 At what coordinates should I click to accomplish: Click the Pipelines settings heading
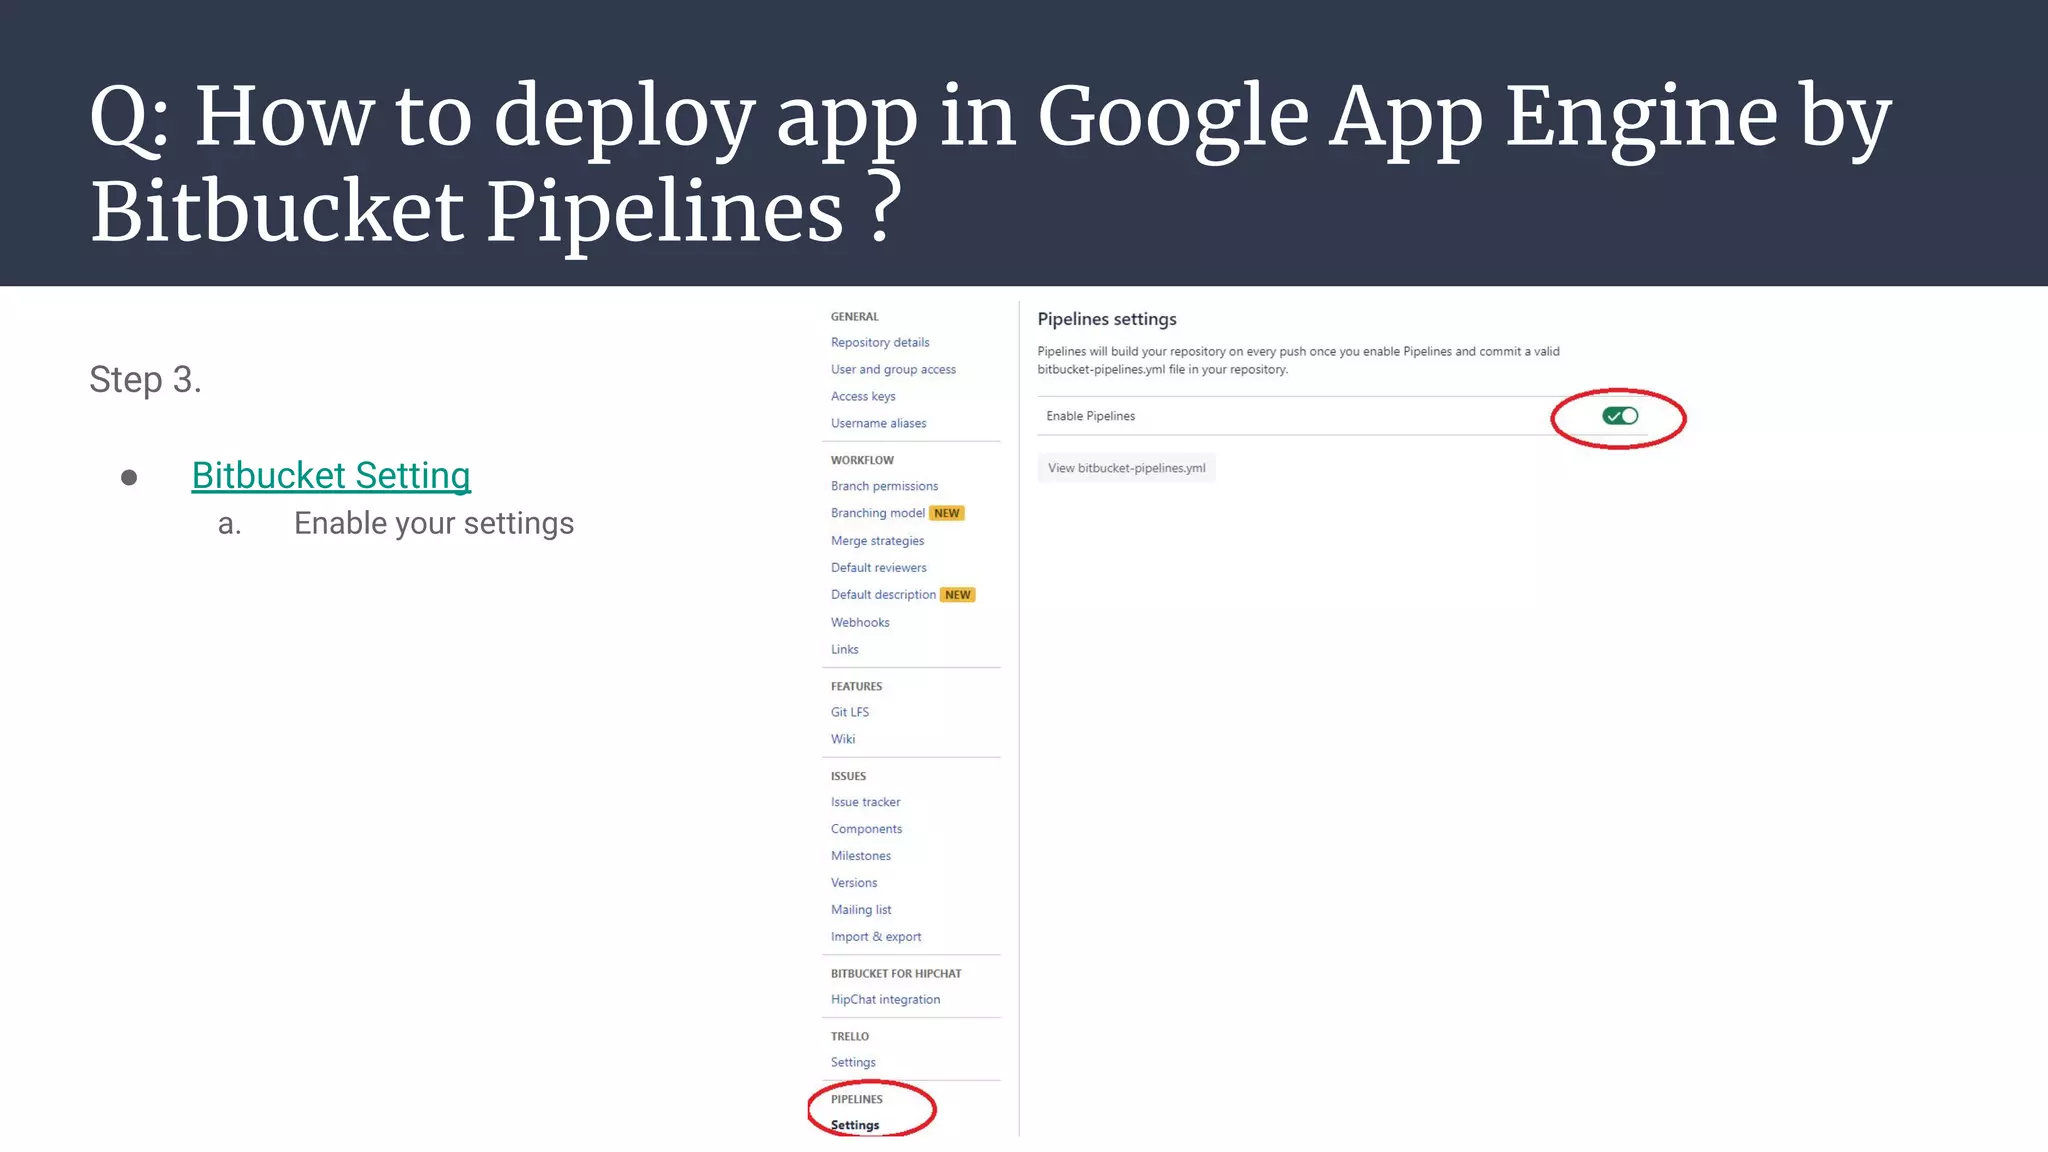coord(1107,319)
